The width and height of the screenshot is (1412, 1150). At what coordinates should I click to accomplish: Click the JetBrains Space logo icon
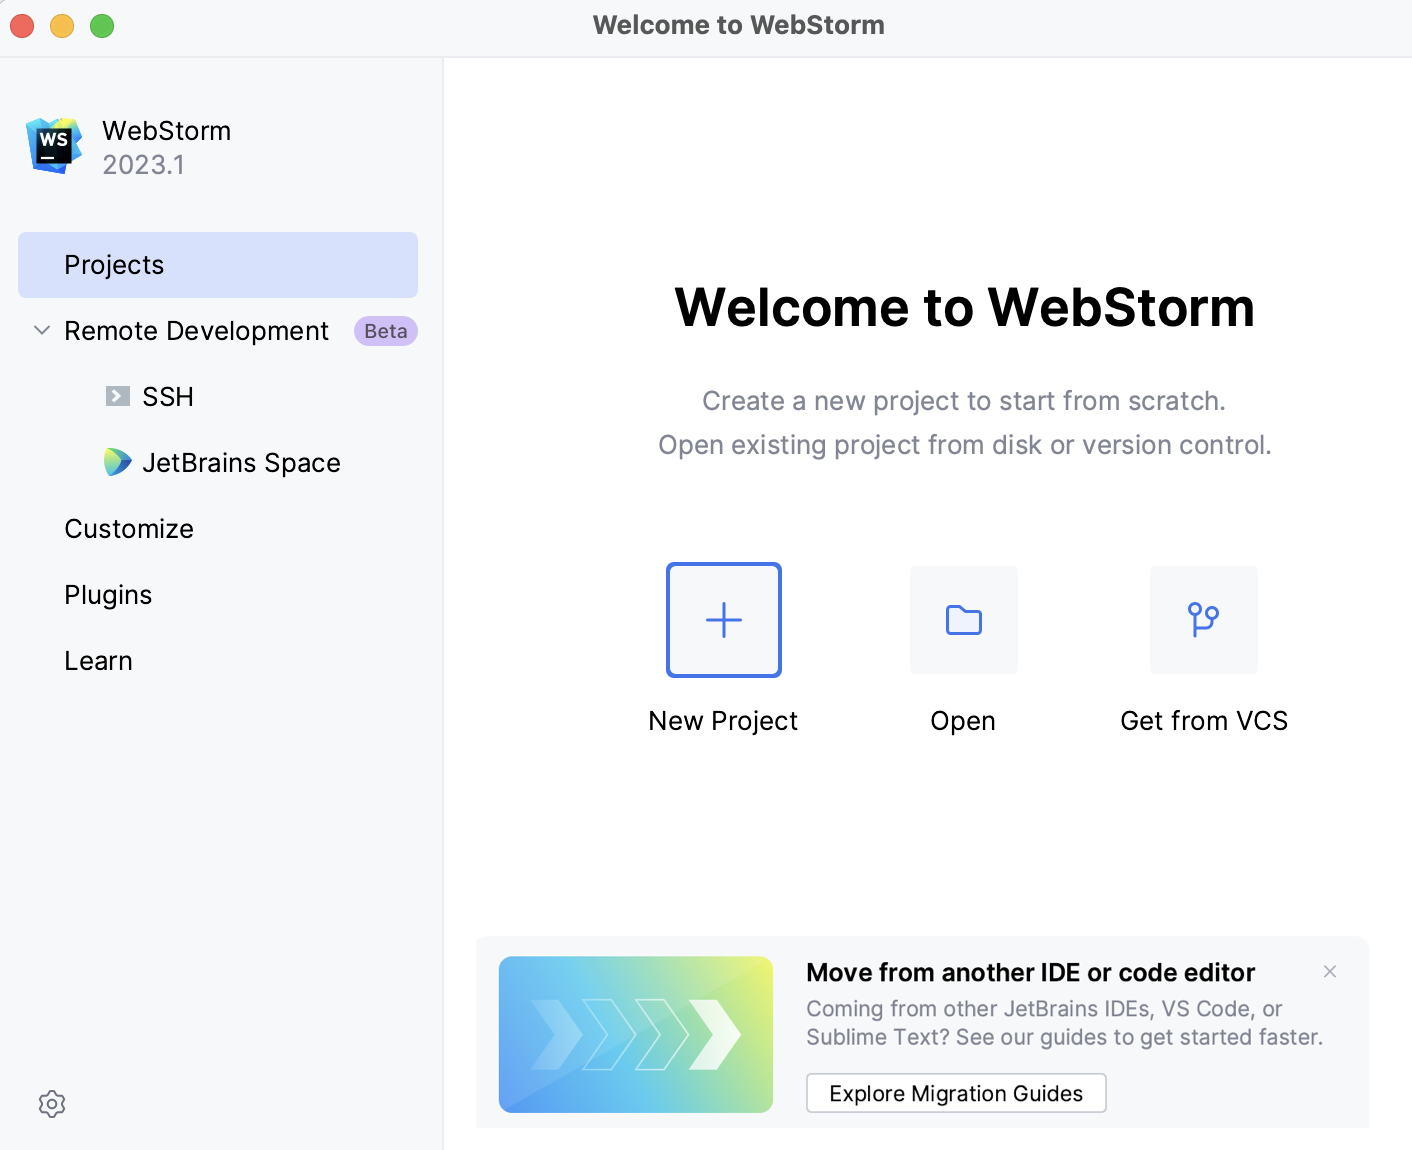pyautogui.click(x=118, y=462)
